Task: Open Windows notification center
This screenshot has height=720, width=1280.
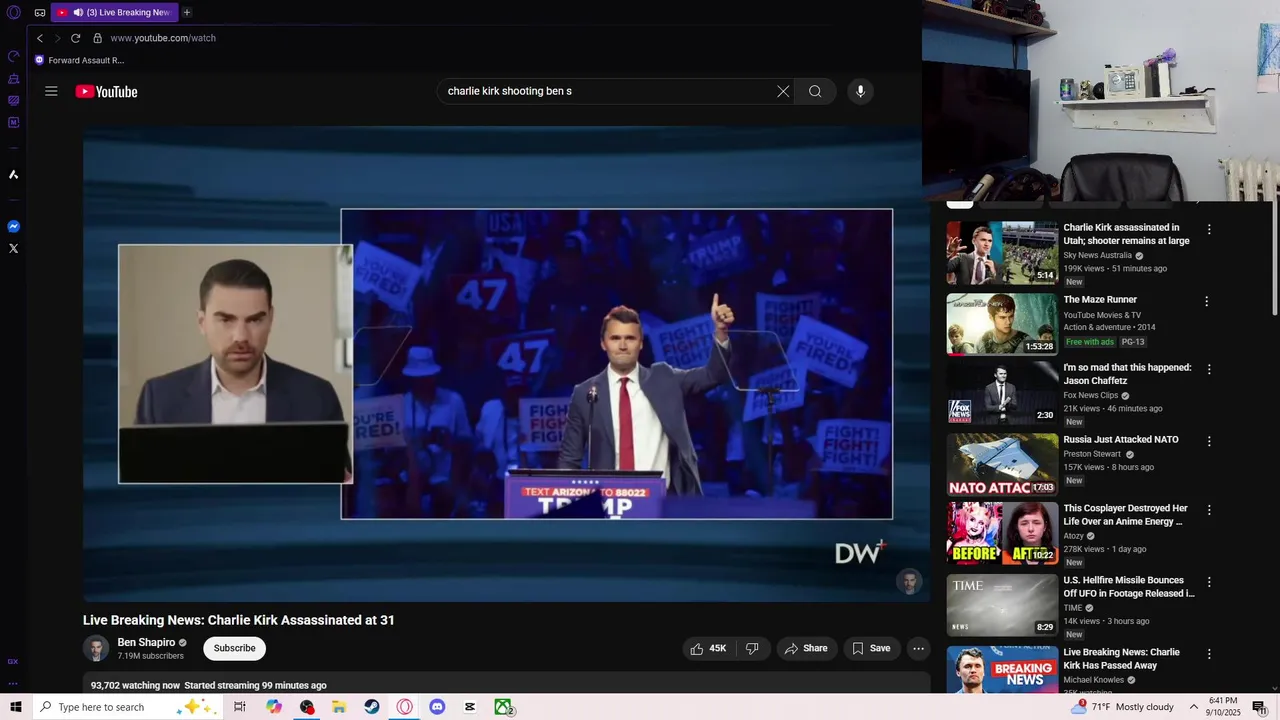Action: point(1260,707)
